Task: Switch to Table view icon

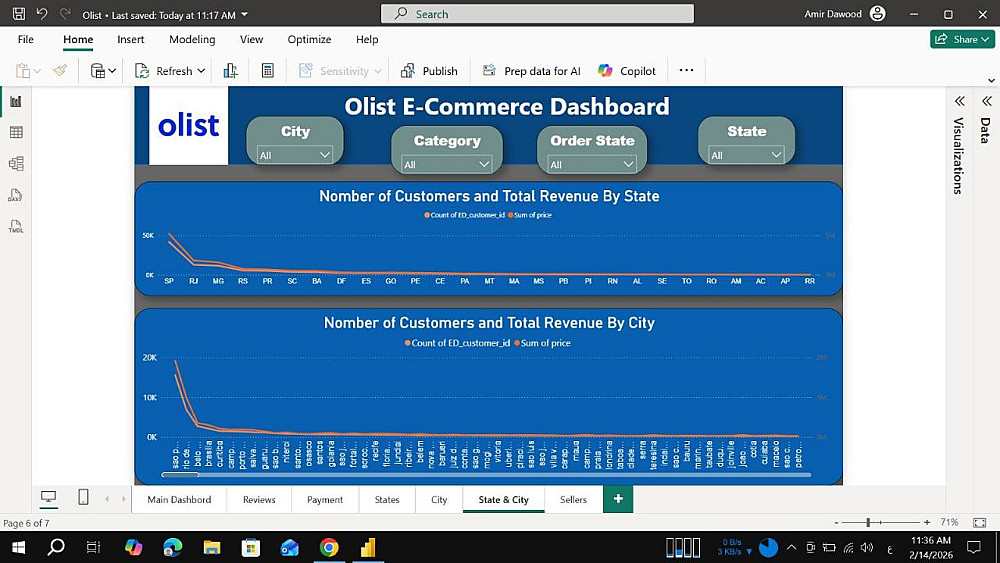Action: pyautogui.click(x=16, y=132)
